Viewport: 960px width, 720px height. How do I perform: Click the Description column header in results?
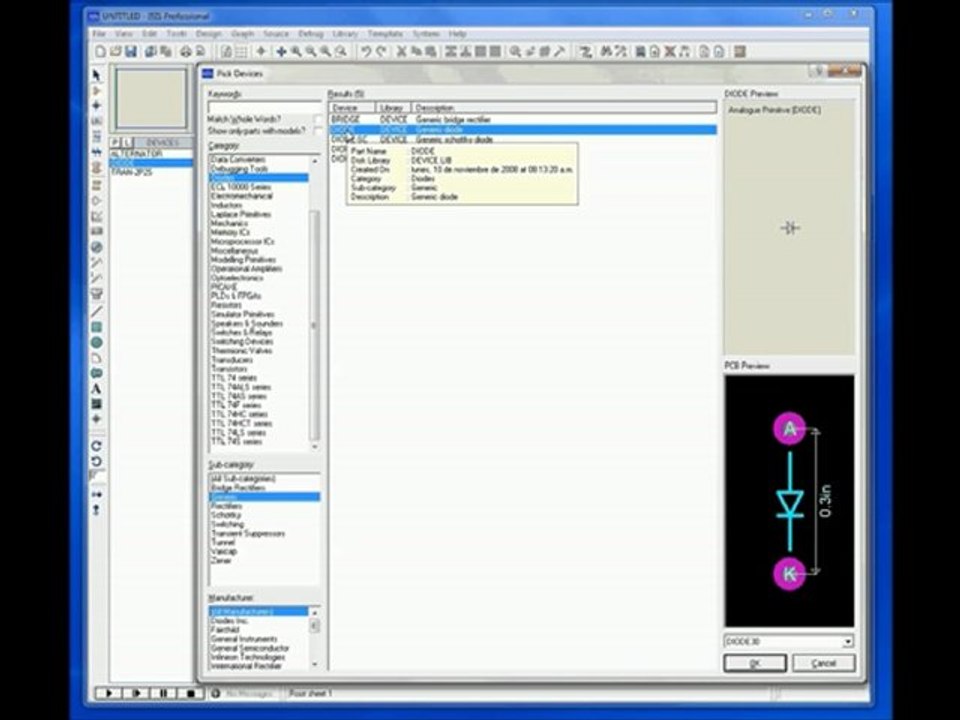click(563, 108)
